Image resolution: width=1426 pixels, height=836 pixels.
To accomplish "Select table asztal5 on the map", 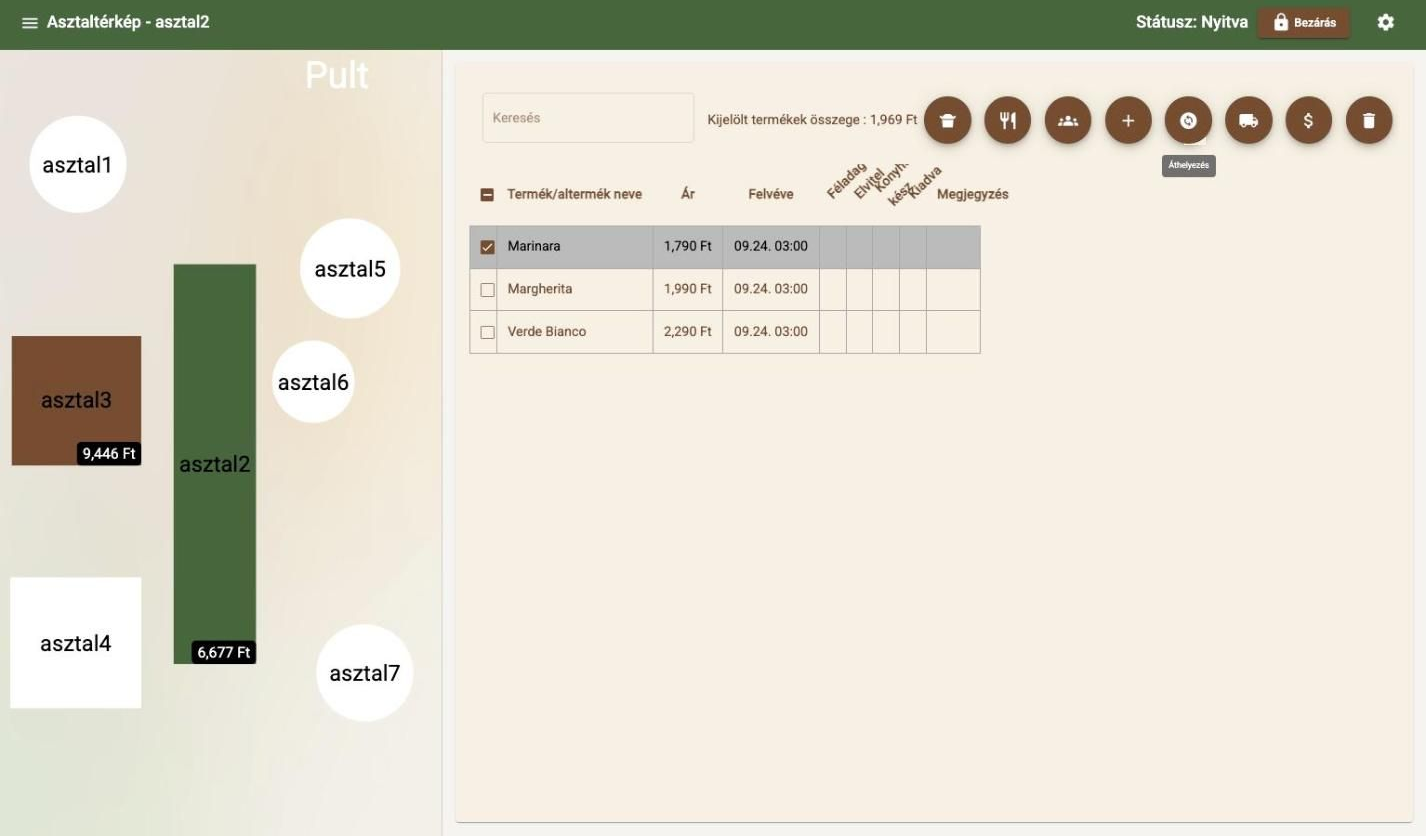I will tap(350, 269).
